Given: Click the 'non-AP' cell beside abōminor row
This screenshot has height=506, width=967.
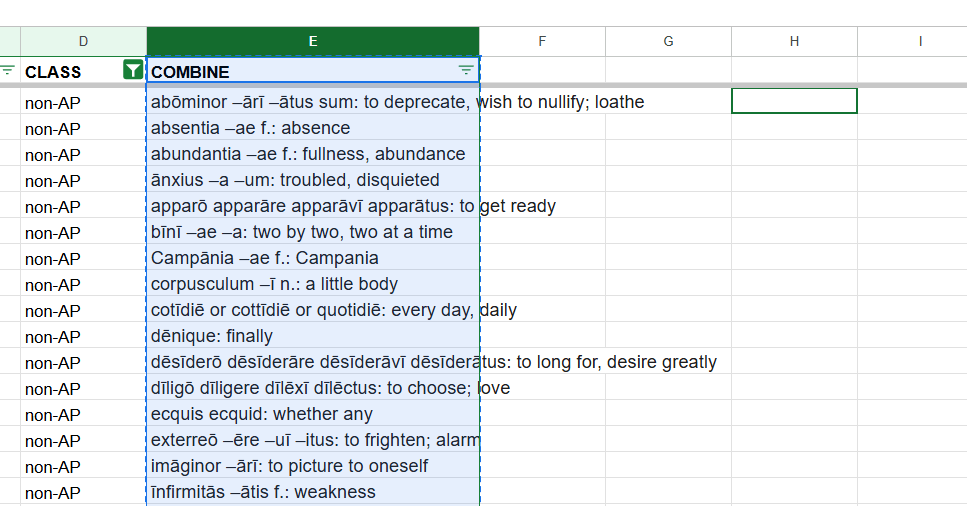Looking at the screenshot, I should coord(83,102).
